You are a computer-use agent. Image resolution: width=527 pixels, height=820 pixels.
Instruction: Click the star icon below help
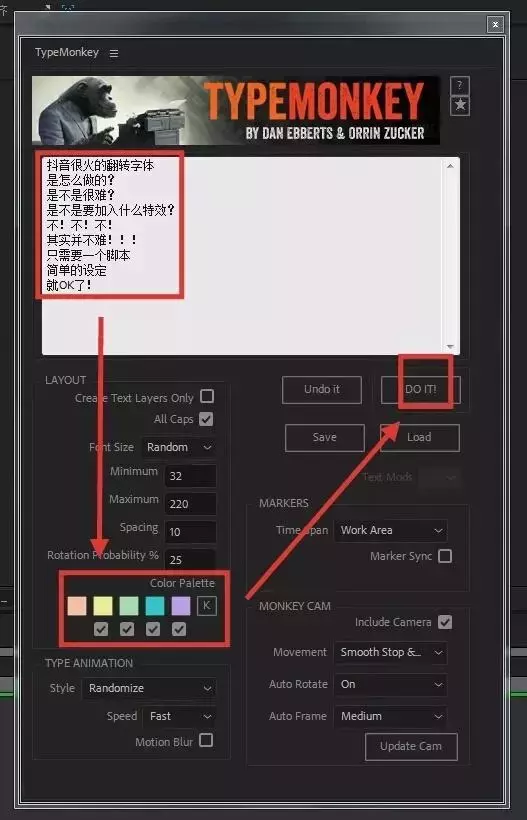click(460, 106)
